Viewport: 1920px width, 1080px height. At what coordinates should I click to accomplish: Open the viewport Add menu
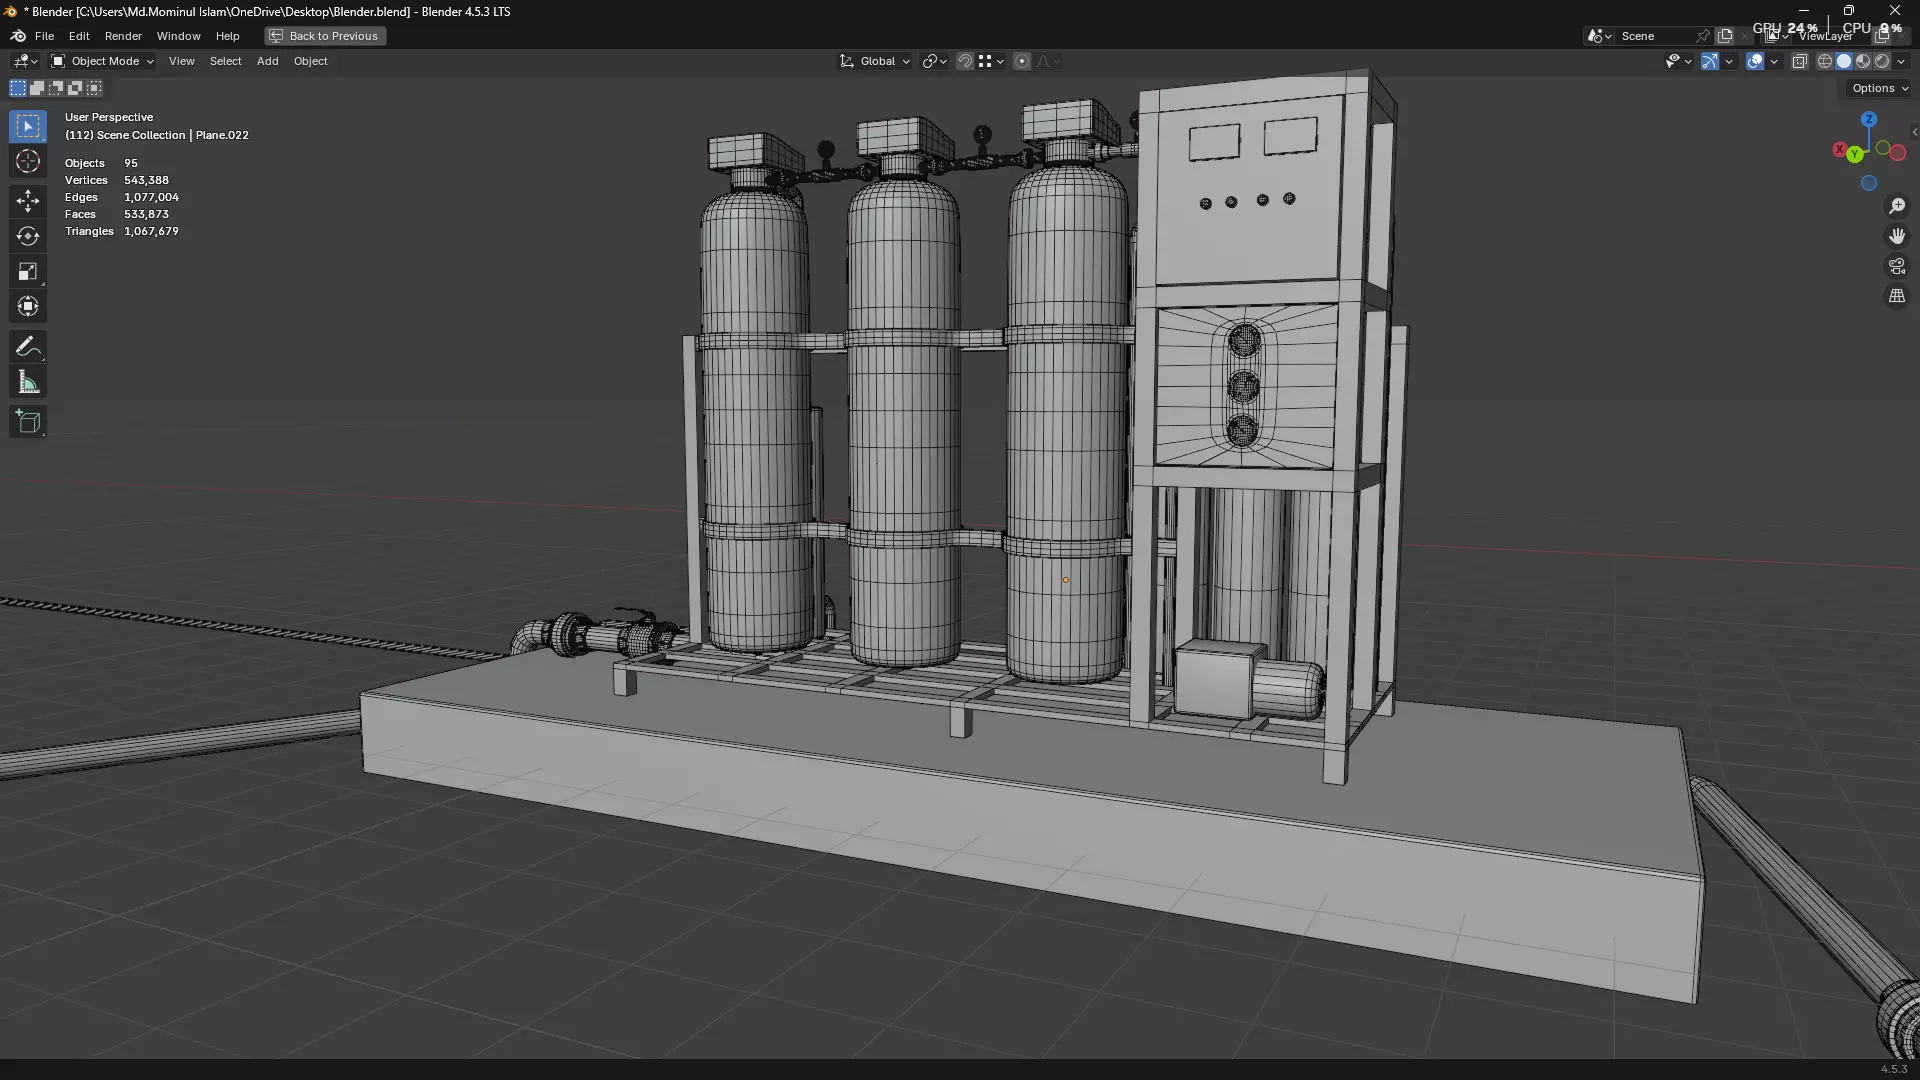(267, 61)
